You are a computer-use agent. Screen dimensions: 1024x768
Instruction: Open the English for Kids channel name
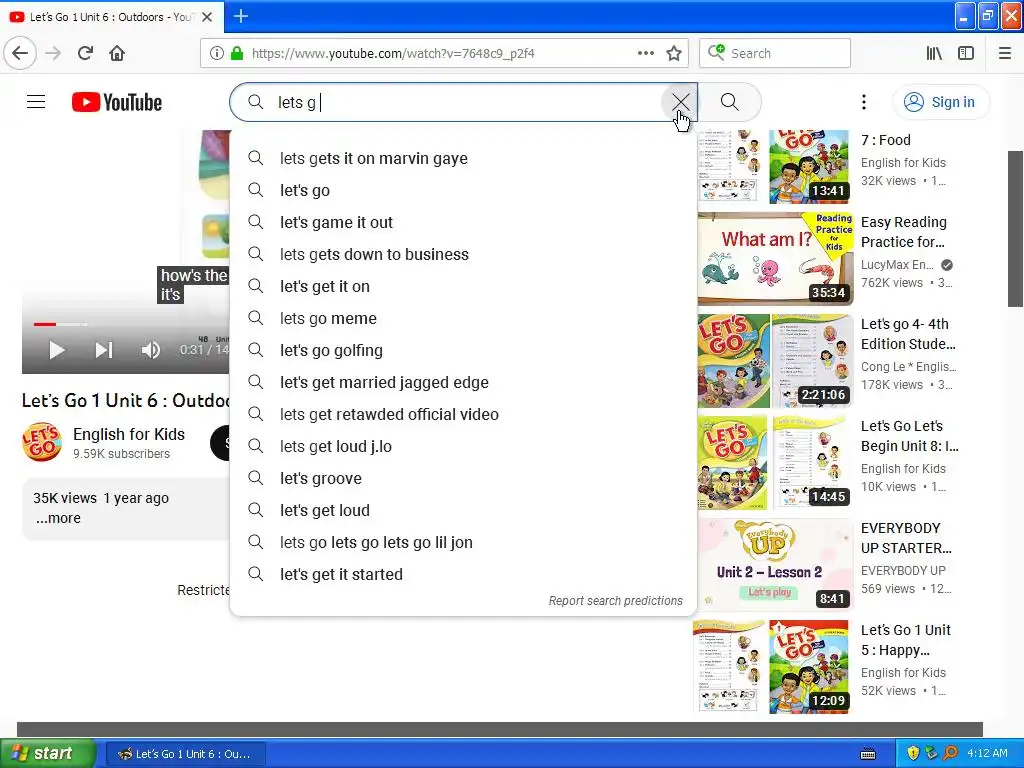click(129, 434)
